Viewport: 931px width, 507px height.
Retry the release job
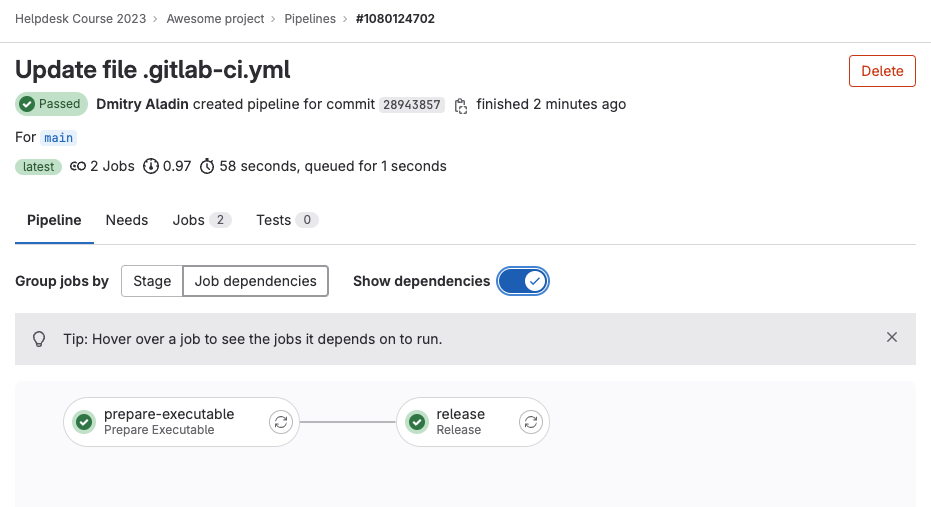pos(531,422)
